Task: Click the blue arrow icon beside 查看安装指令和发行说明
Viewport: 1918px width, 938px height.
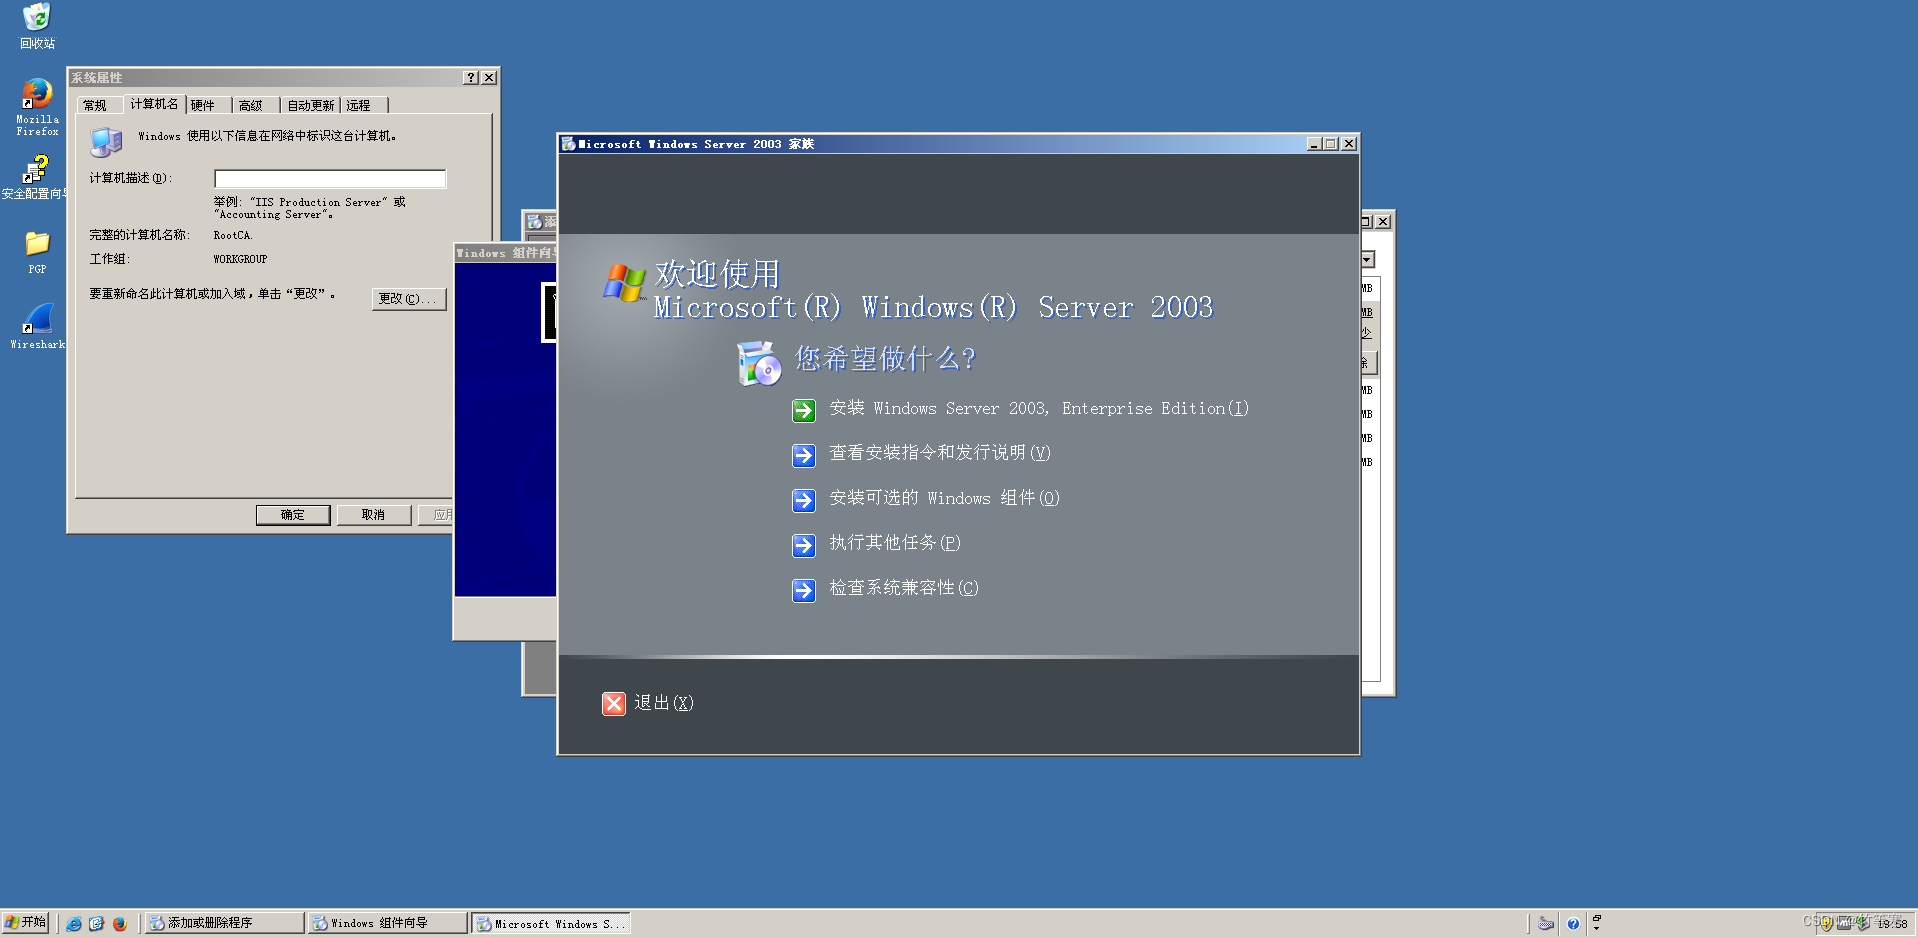Action: tap(804, 455)
